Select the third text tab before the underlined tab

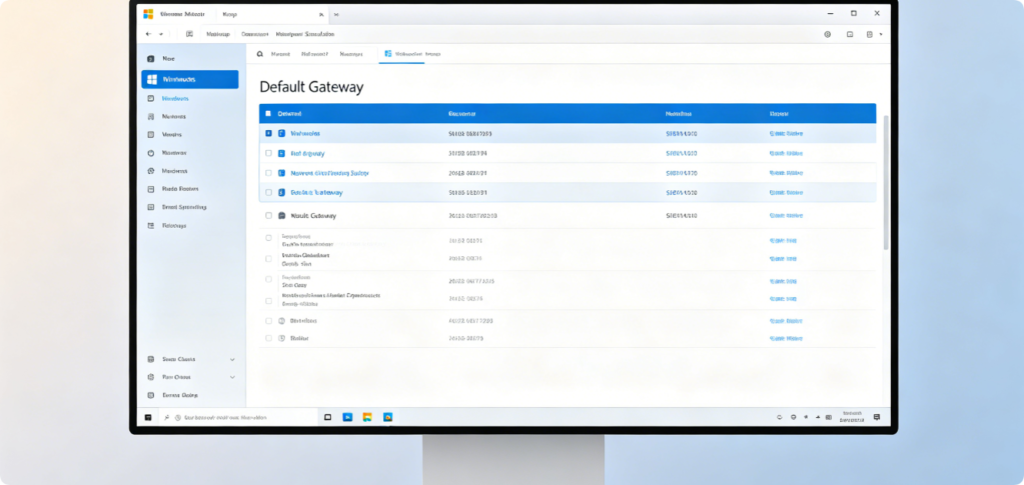point(351,54)
